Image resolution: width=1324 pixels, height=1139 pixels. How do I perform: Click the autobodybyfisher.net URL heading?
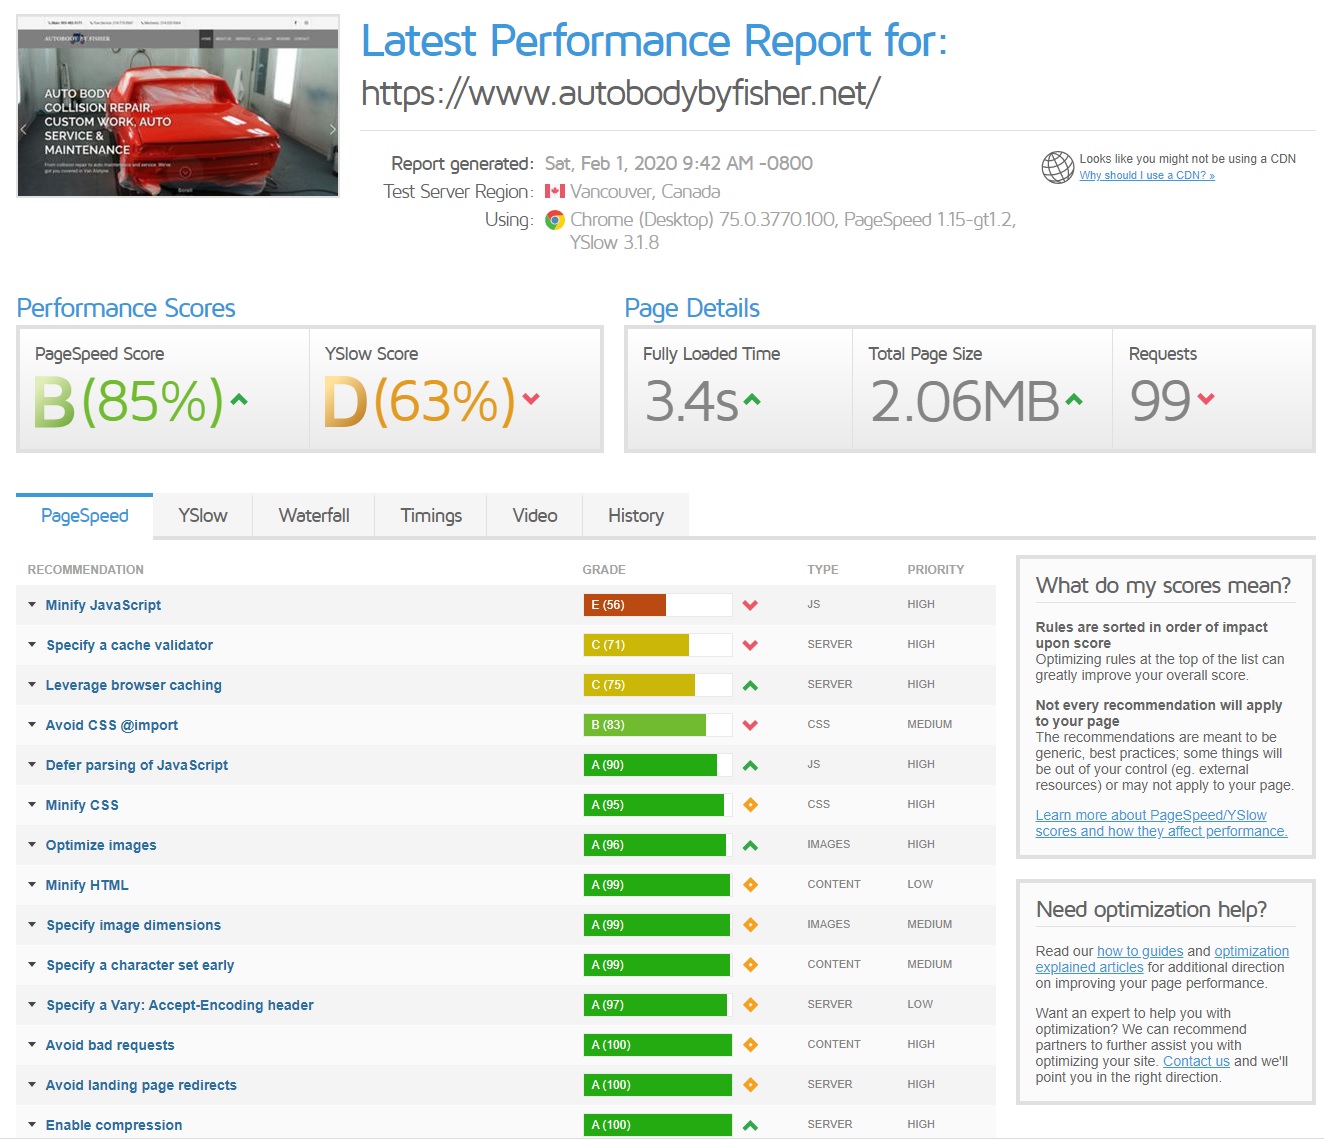point(620,93)
